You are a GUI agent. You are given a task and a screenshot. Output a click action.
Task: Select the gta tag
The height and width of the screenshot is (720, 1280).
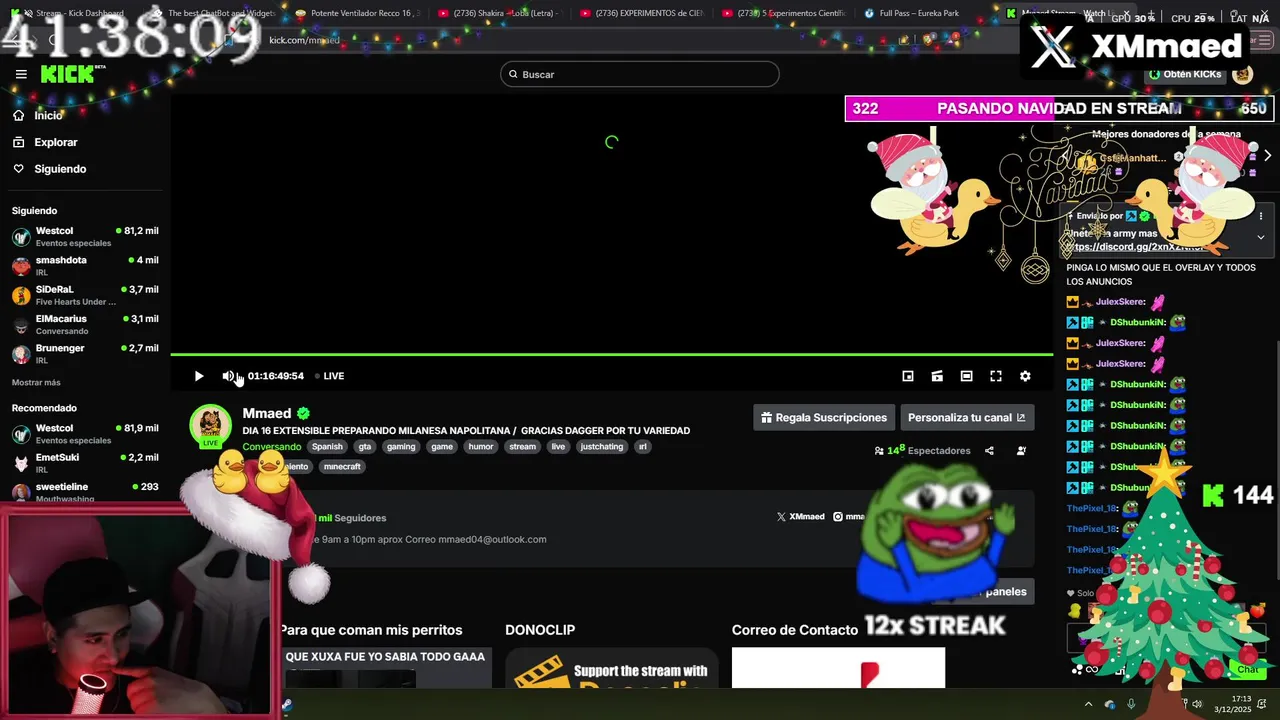tap(365, 447)
